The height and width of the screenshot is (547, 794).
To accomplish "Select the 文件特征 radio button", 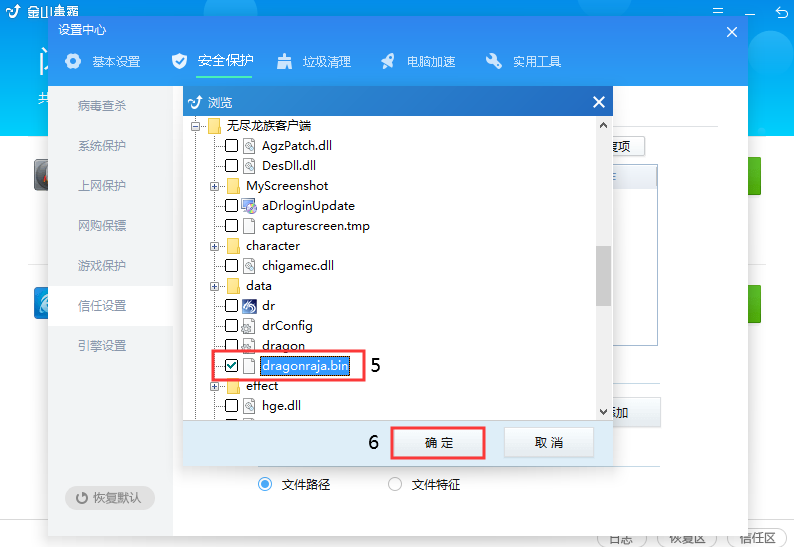I will [395, 484].
